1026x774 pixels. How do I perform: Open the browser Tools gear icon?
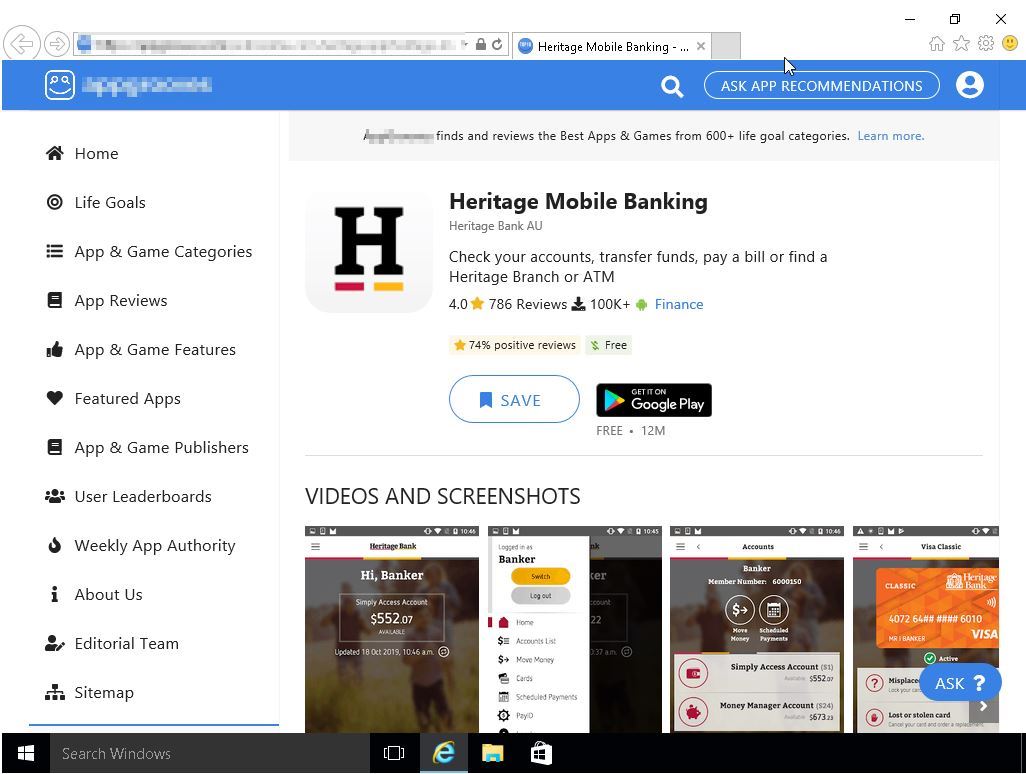coord(985,44)
